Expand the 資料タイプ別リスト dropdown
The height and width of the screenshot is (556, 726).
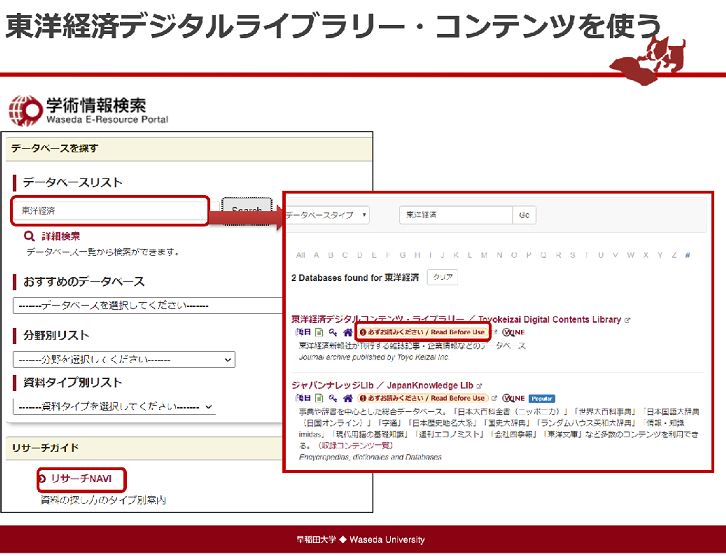(114, 406)
